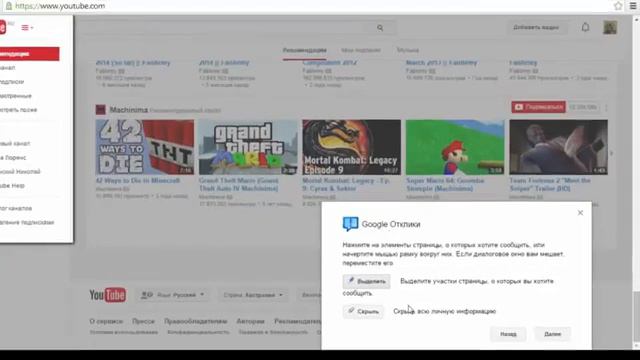Switch to the Рекомендации tab
This screenshot has height=360, width=640.
pyautogui.click(x=304, y=50)
